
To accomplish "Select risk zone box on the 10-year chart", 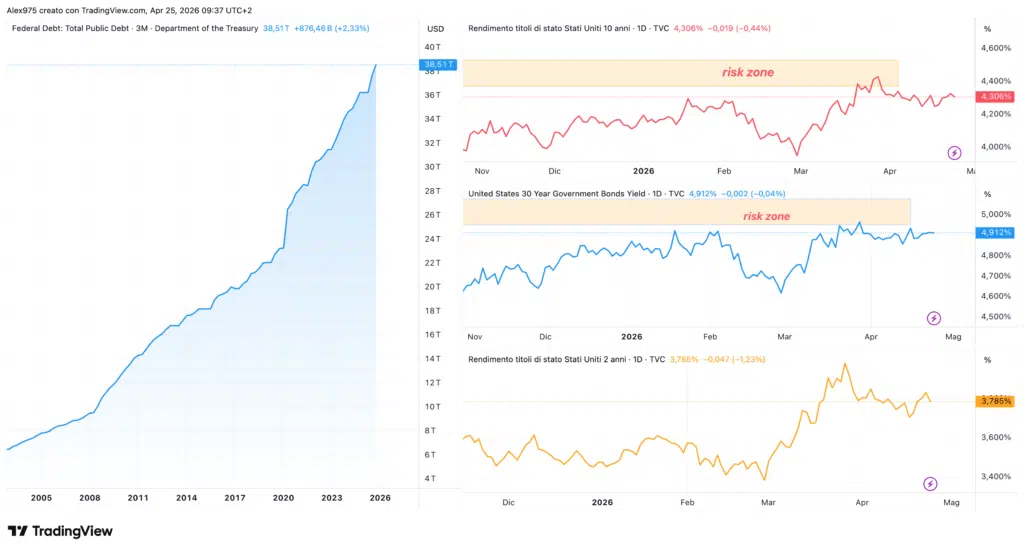I will pos(680,72).
